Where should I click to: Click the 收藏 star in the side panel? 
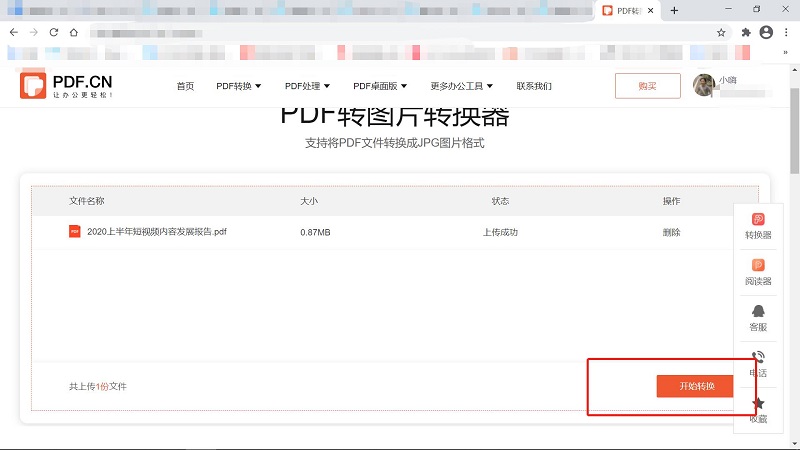click(758, 404)
